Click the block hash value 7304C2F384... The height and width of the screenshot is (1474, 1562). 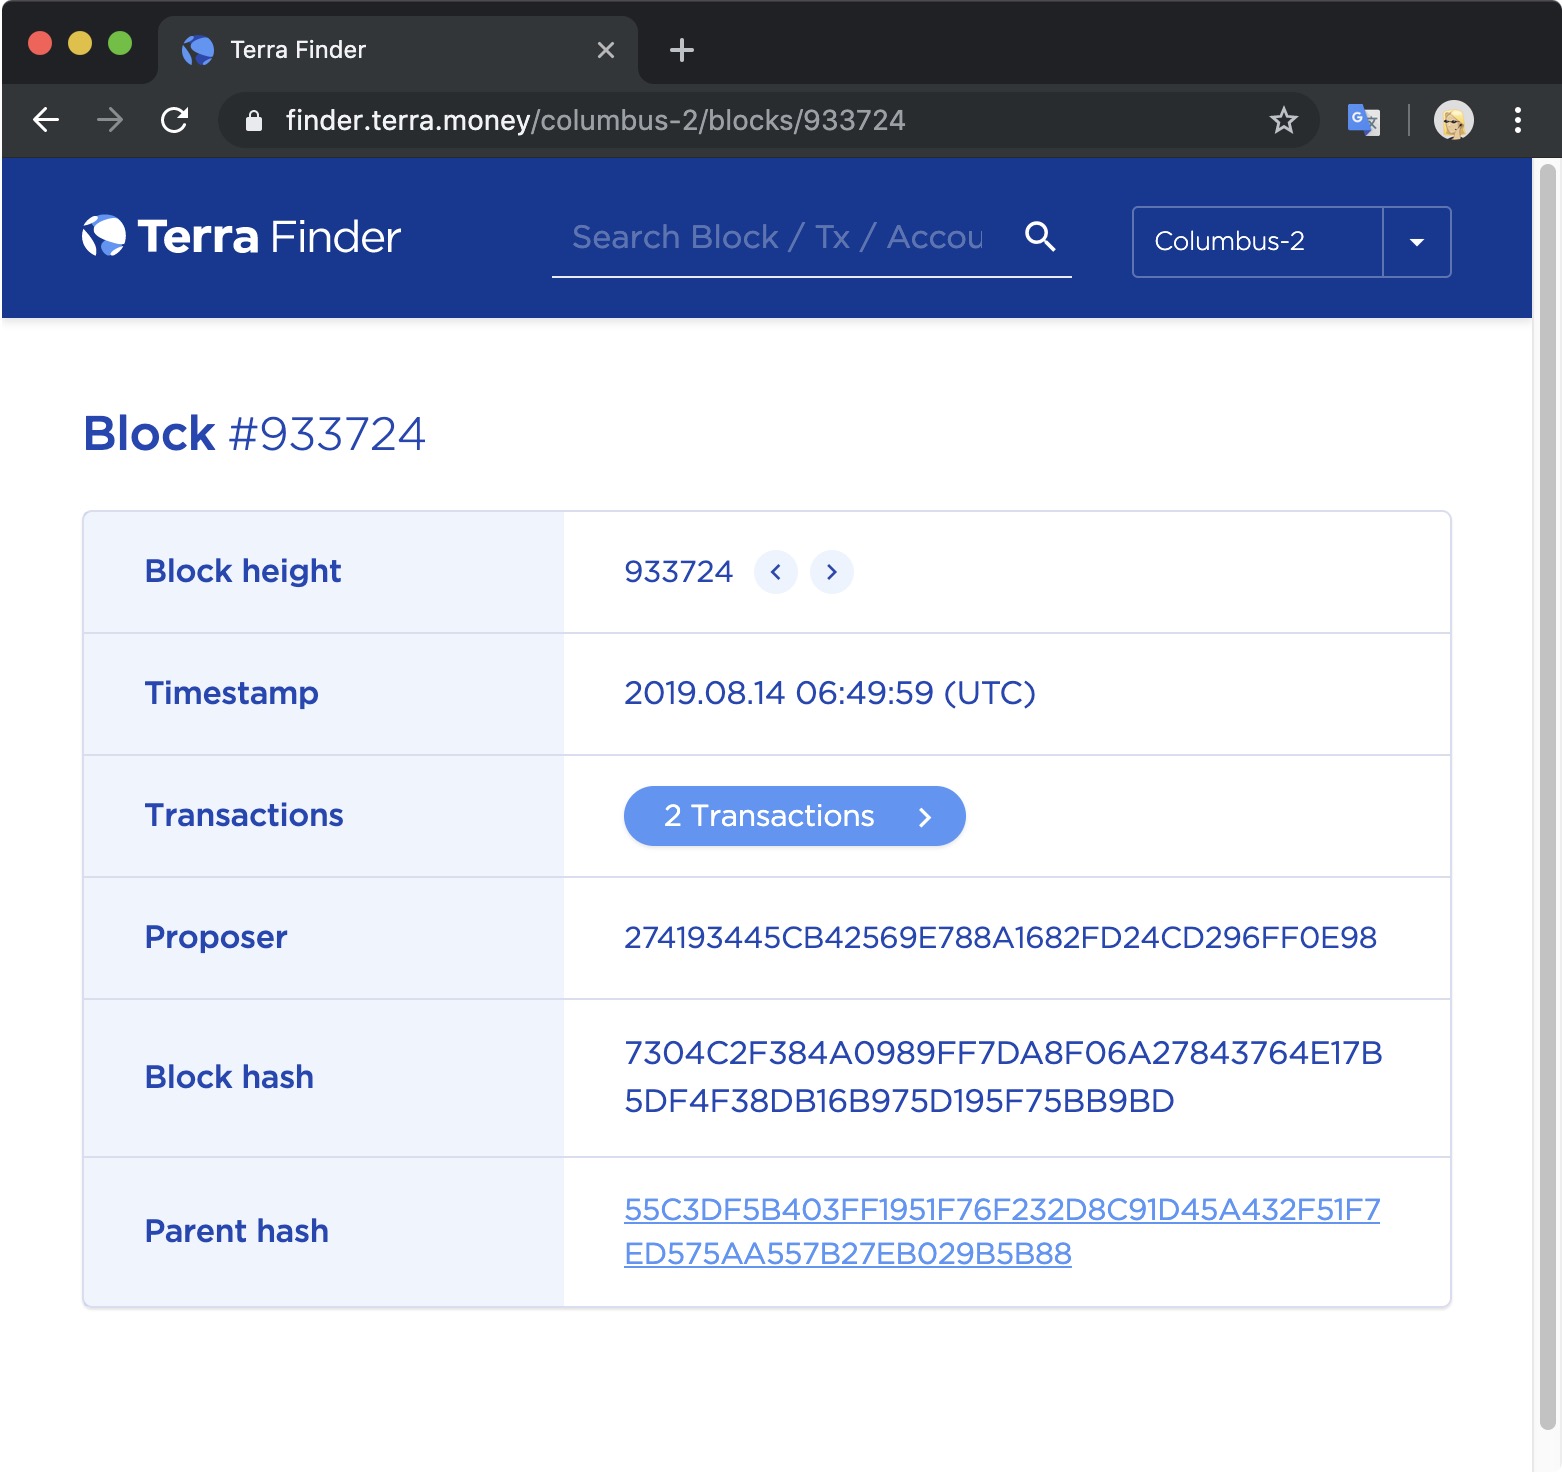tap(1003, 1077)
